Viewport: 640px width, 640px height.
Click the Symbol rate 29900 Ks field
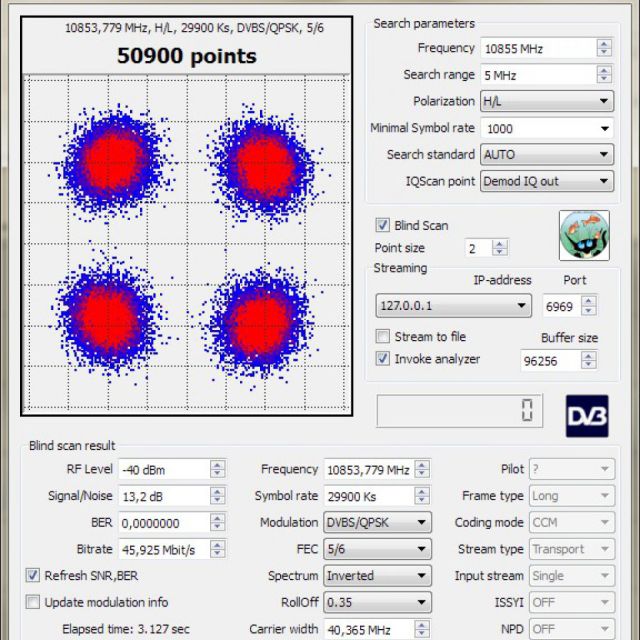(x=369, y=496)
